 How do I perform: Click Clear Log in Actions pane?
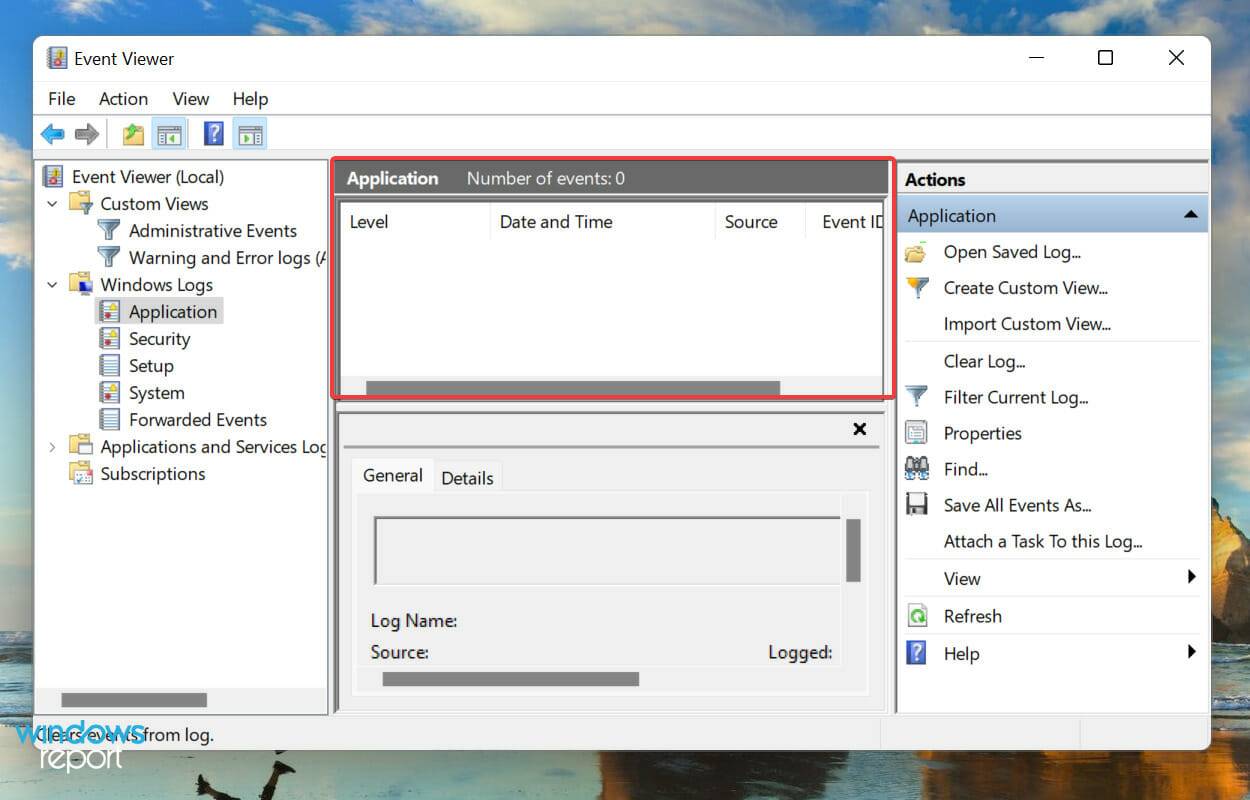coord(984,361)
